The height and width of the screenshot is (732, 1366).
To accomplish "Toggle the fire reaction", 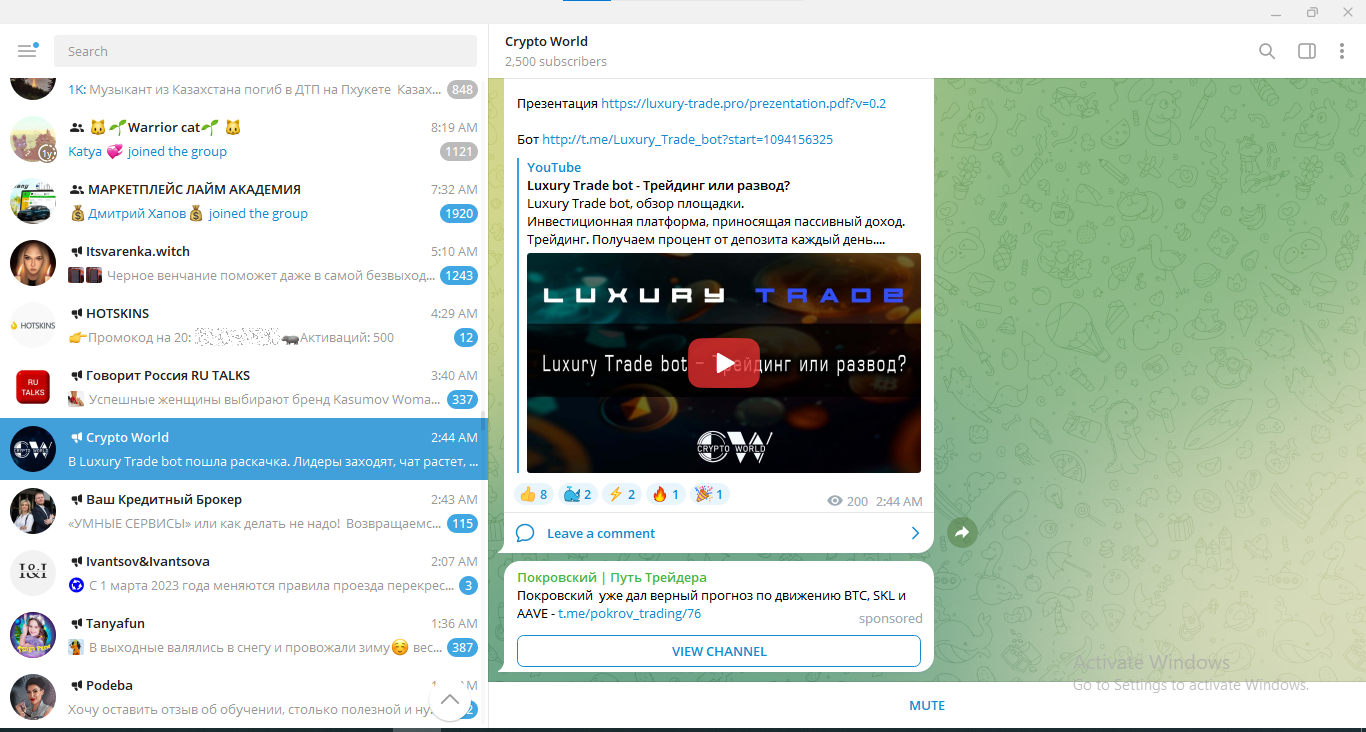I will [666, 494].
